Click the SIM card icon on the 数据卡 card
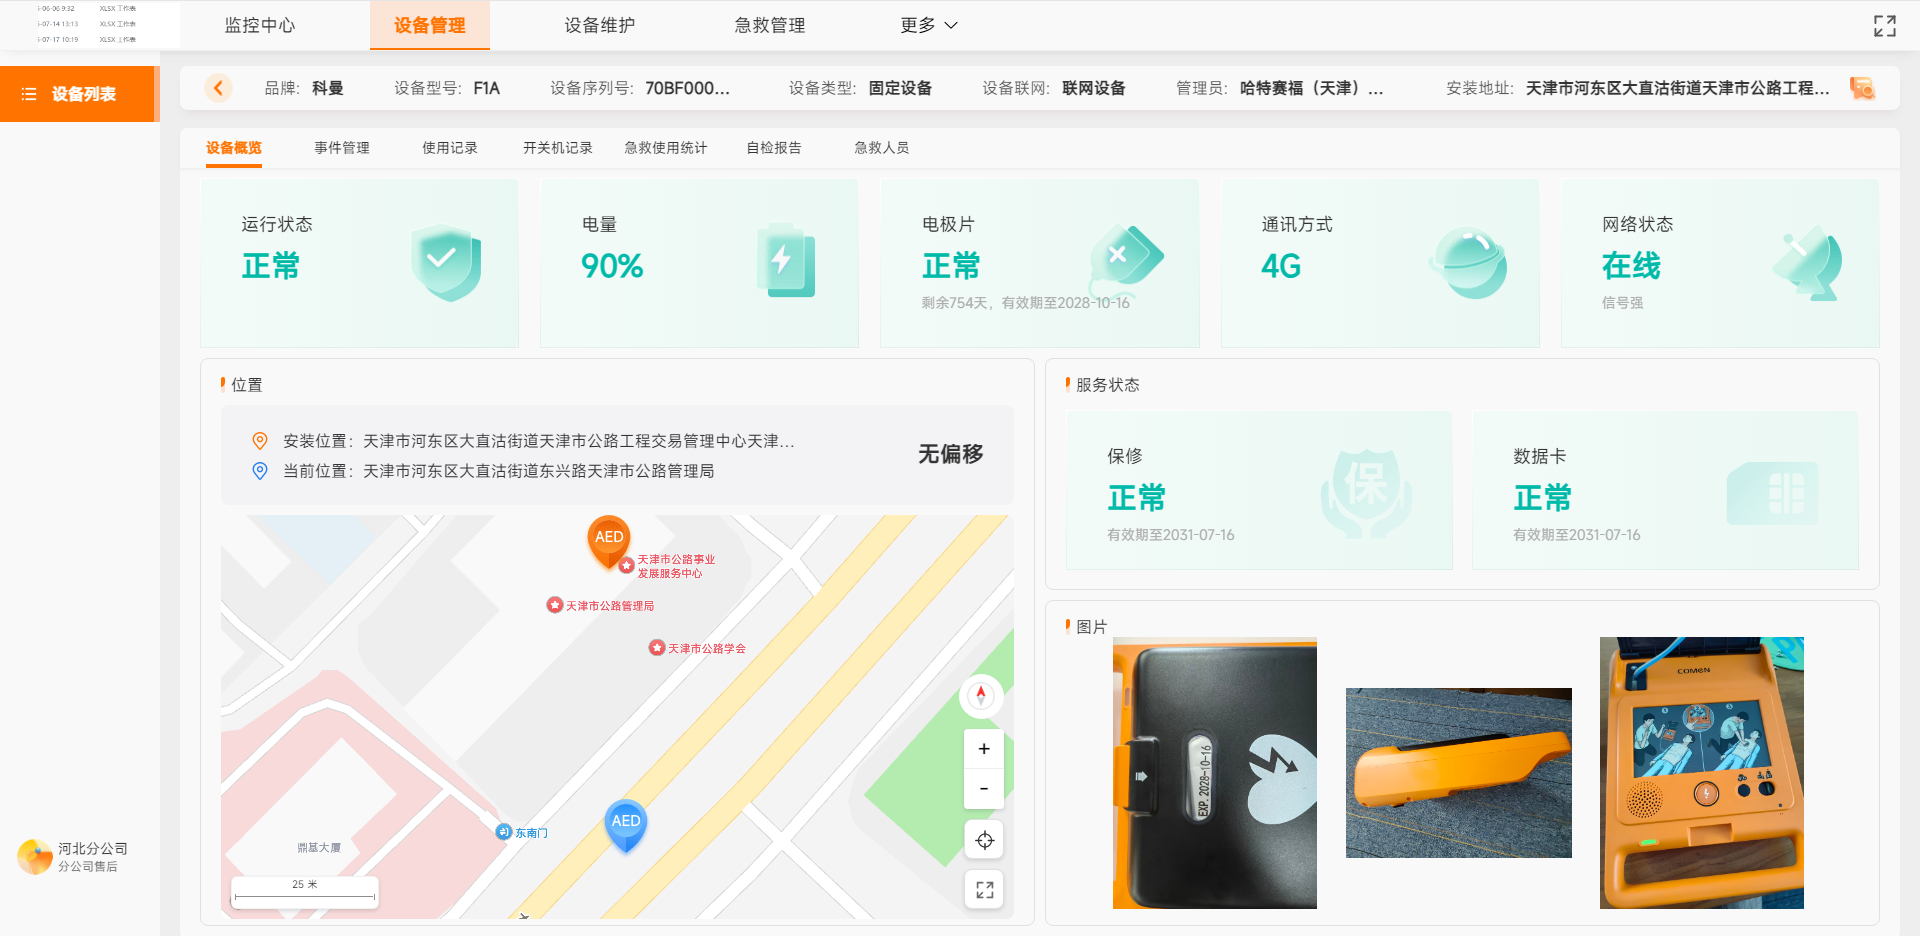Viewport: 1920px width, 936px height. (x=1773, y=493)
